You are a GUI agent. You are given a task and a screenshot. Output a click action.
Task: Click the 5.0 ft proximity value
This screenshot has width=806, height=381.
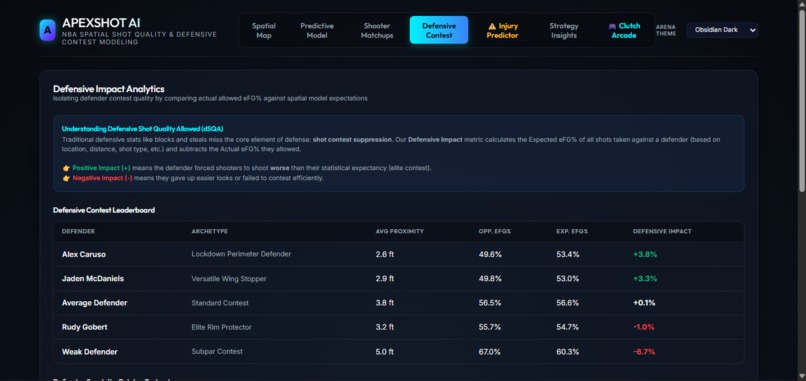[384, 352]
